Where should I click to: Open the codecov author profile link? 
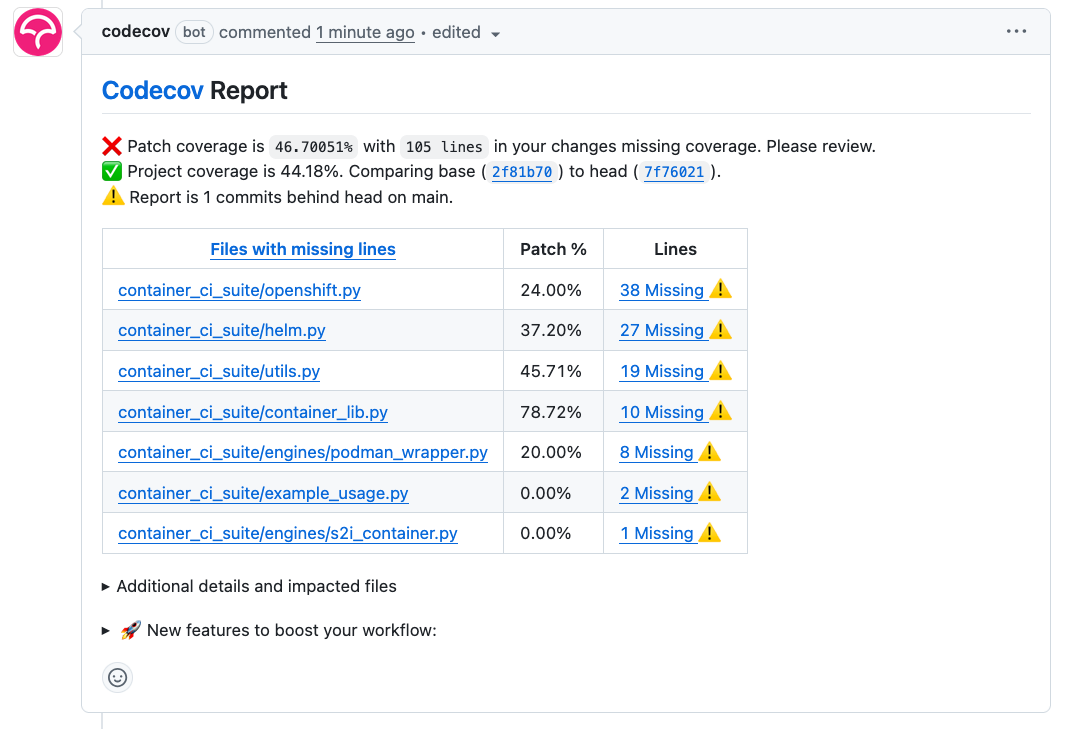click(x=135, y=32)
